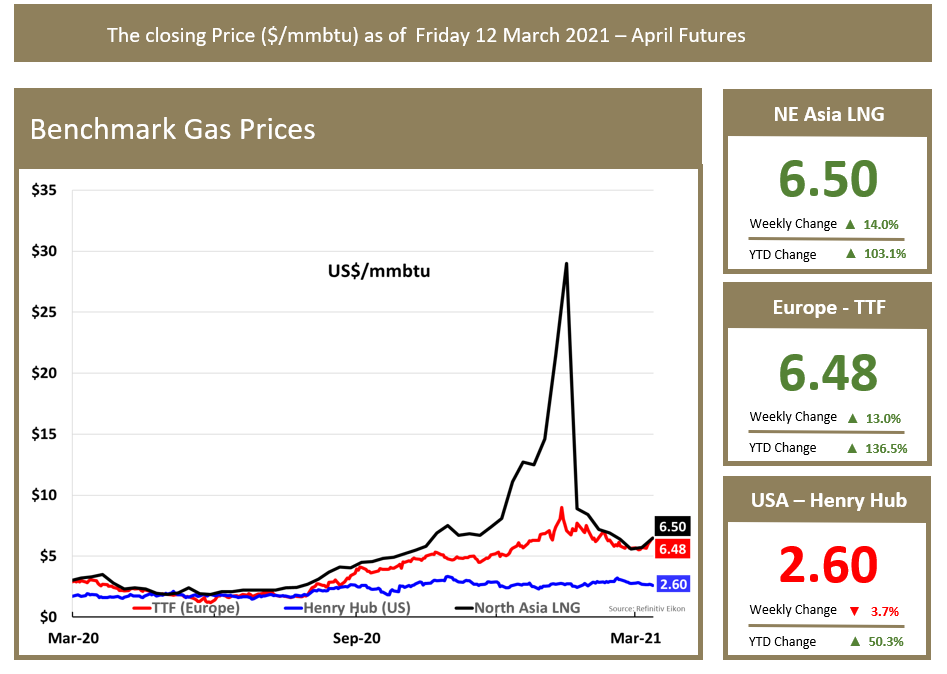The height and width of the screenshot is (674, 947).
Task: Click the red down arrow beside Henry Hub weekly change
Action: coord(855,610)
